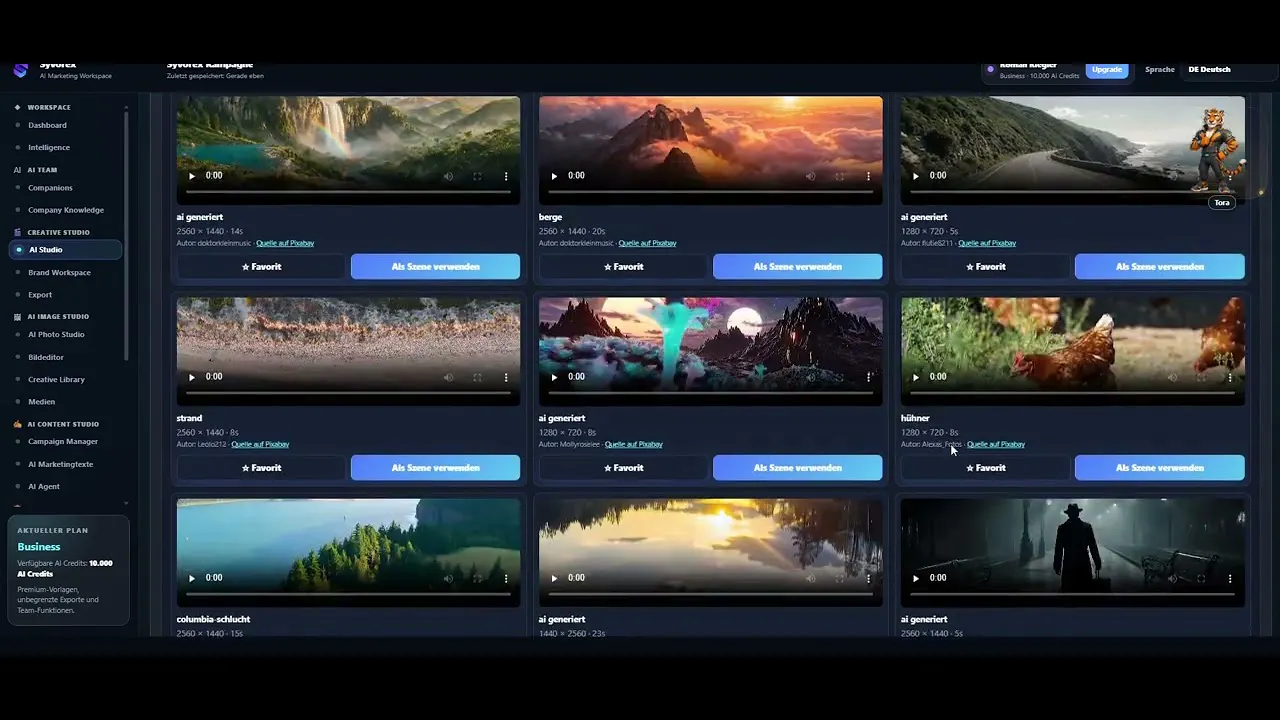The height and width of the screenshot is (720, 1280).
Task: Follow the Pixabay source link for hühner
Action: pyautogui.click(x=996, y=444)
